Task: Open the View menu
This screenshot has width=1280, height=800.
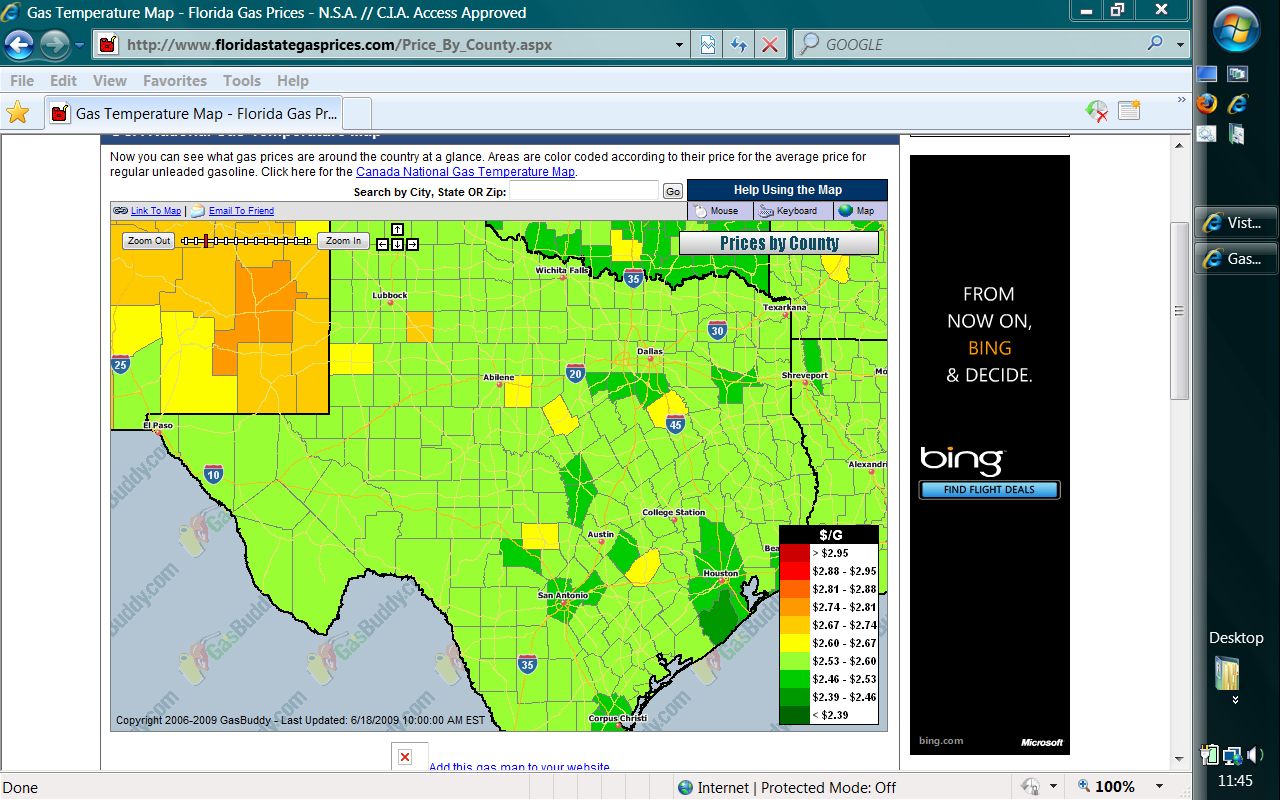Action: [x=109, y=81]
